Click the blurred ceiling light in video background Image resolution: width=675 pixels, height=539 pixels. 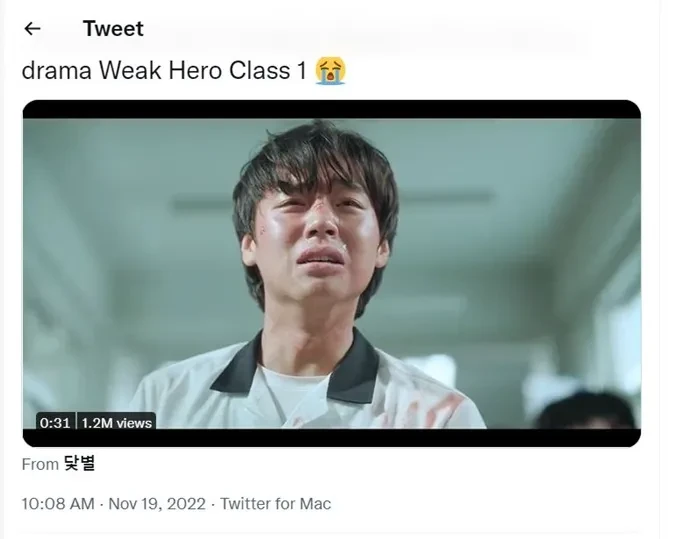(200, 203)
